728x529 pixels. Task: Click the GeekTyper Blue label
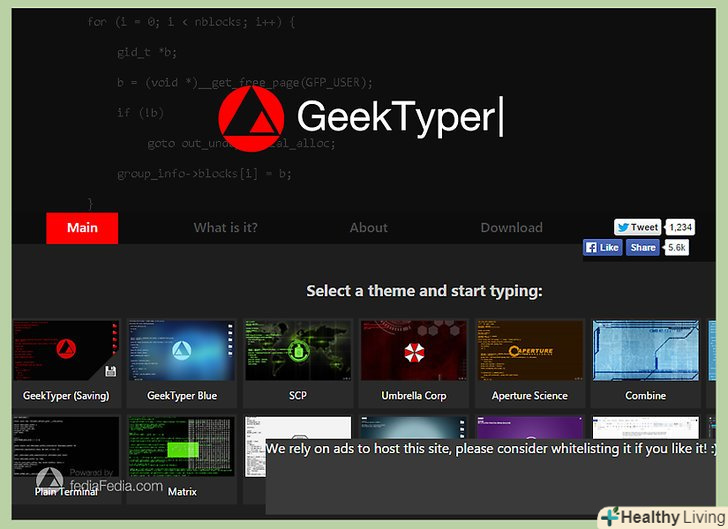[182, 396]
